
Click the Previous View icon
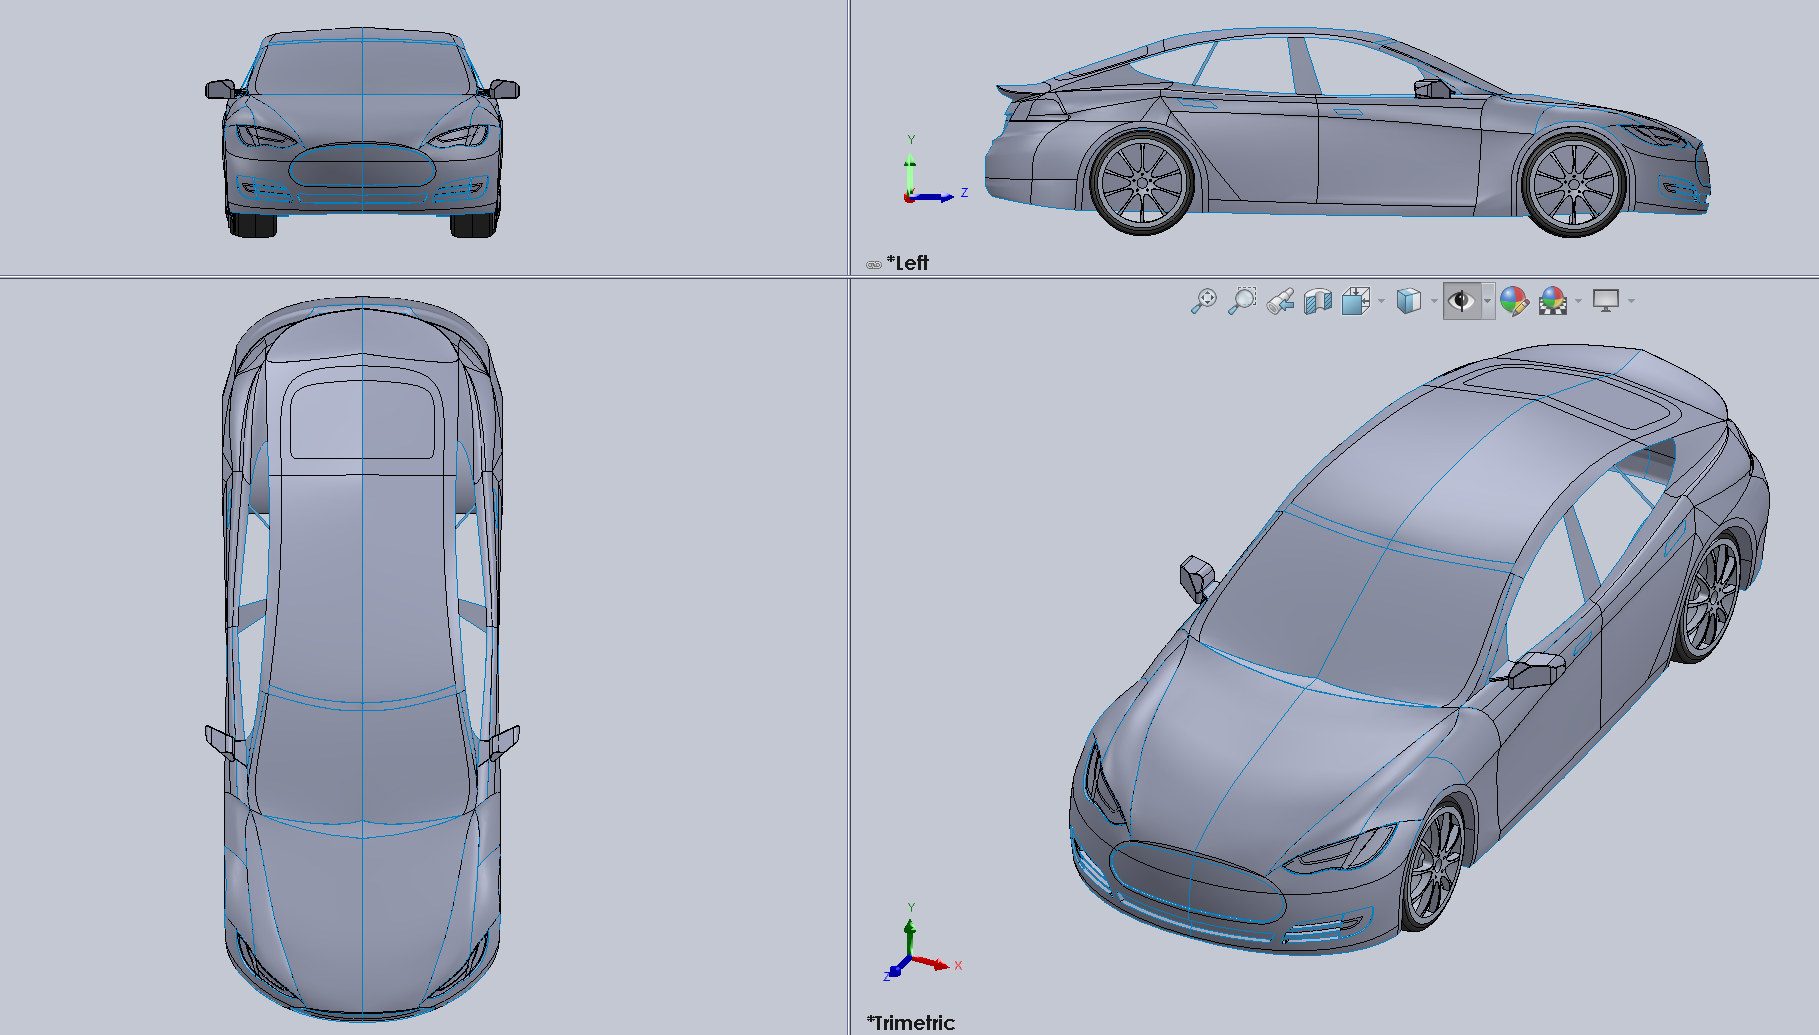(1280, 301)
